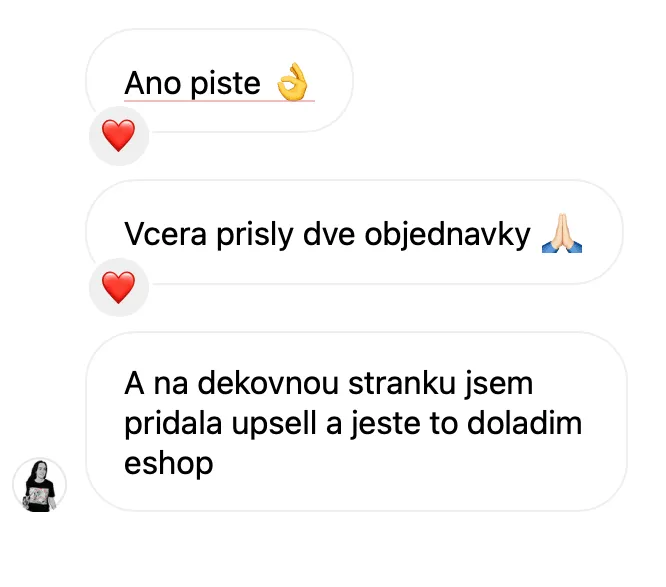Open heart reaction on "Ano piste" message
The height and width of the screenshot is (587, 666).
coord(119,136)
